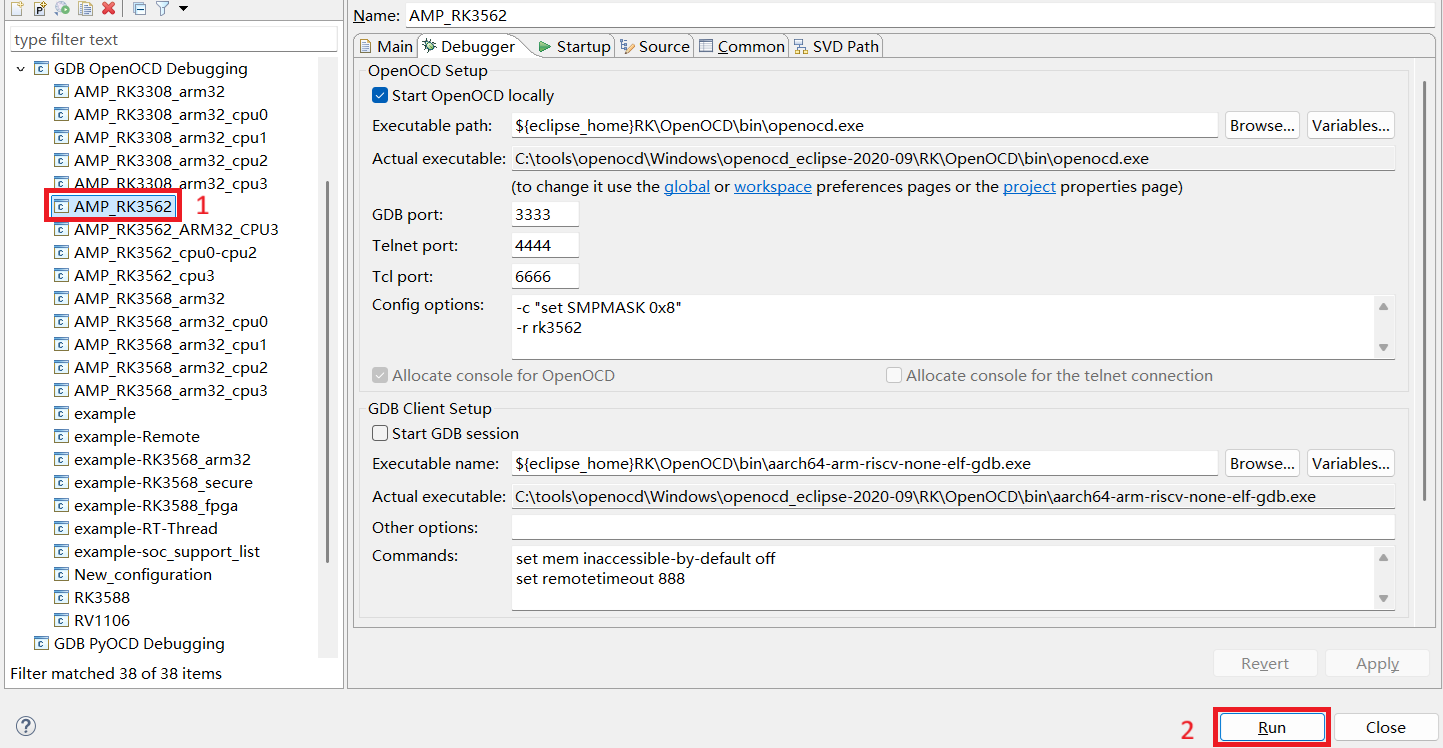Click the configuration tree vertical scrollbar
Viewport: 1443px width, 748px height.
tap(327, 370)
